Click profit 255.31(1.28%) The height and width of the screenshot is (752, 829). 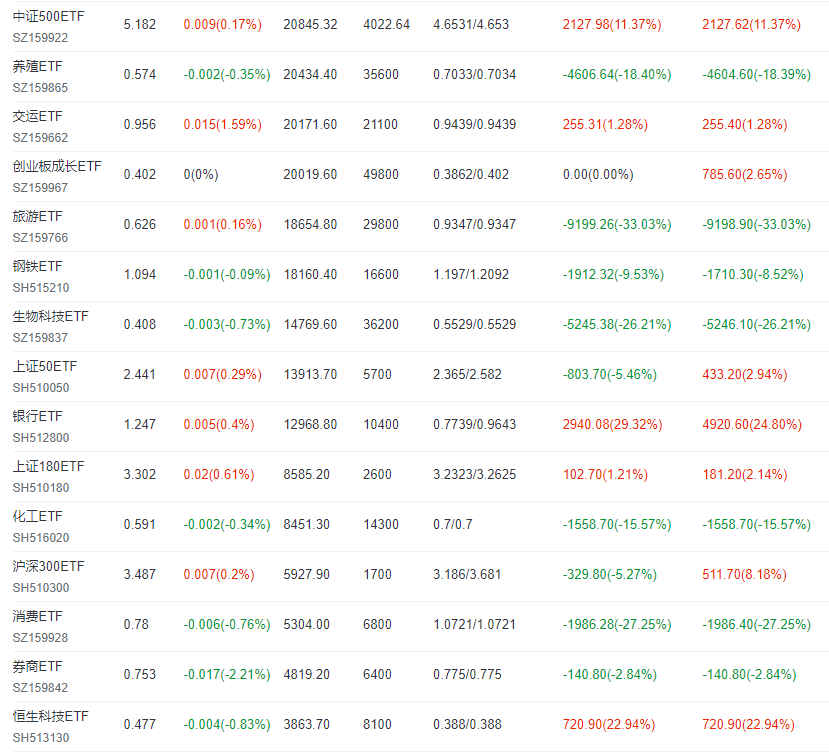click(605, 124)
